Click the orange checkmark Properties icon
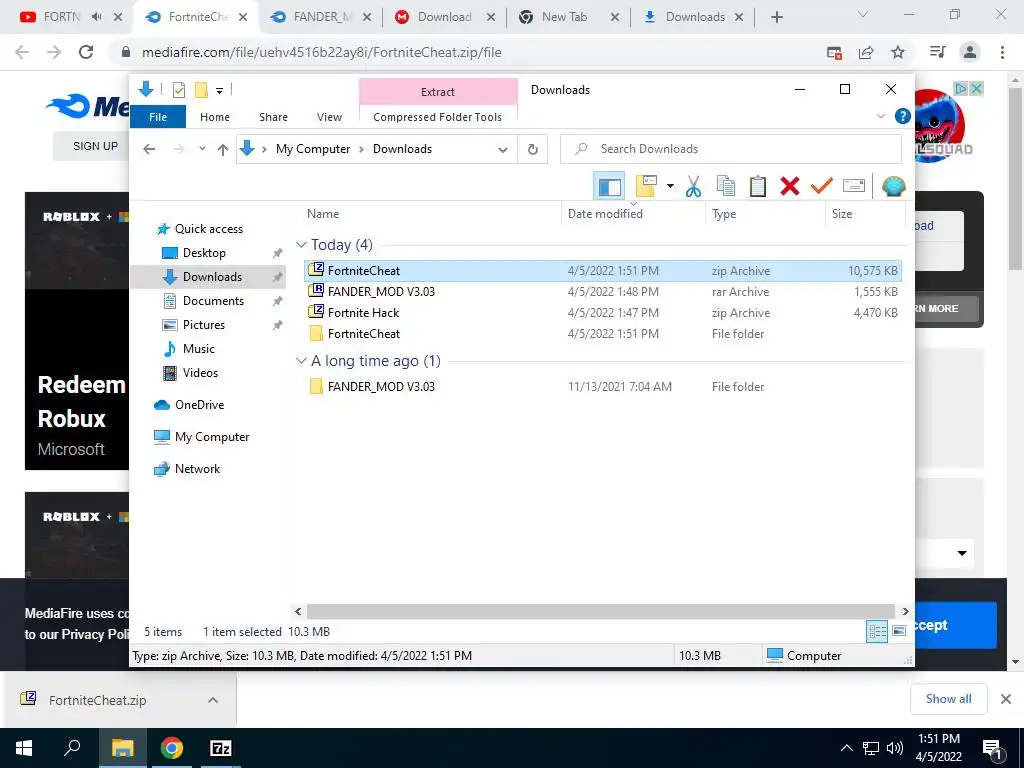1024x768 pixels. [x=822, y=186]
